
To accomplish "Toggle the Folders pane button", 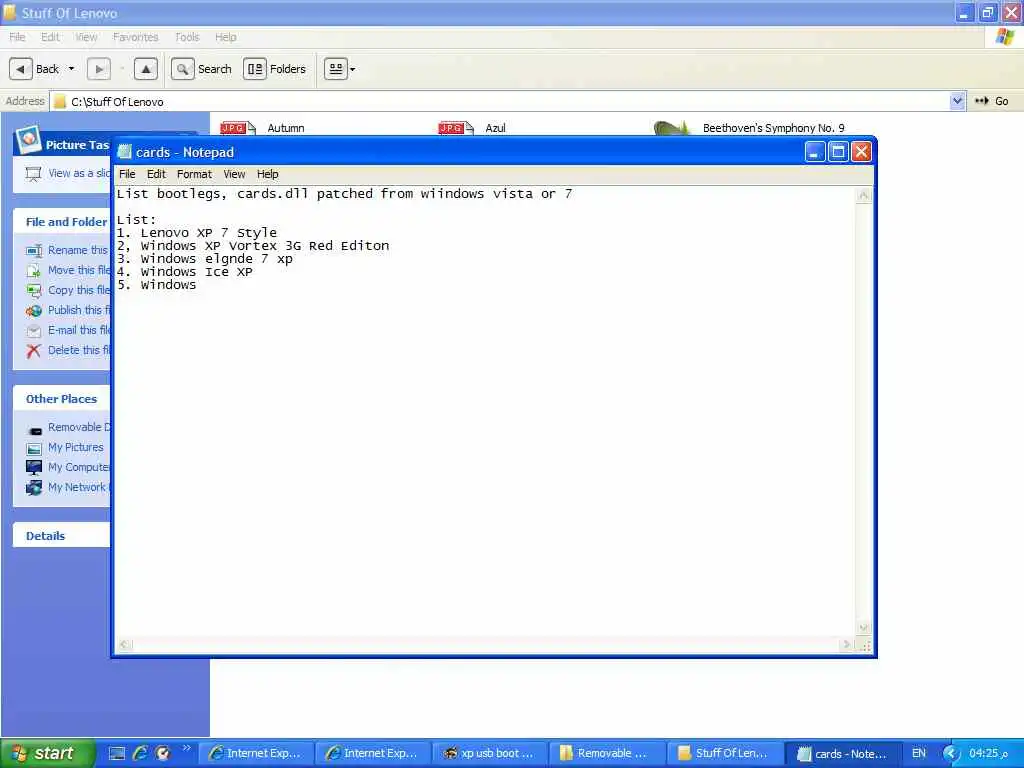I will click(x=275, y=69).
